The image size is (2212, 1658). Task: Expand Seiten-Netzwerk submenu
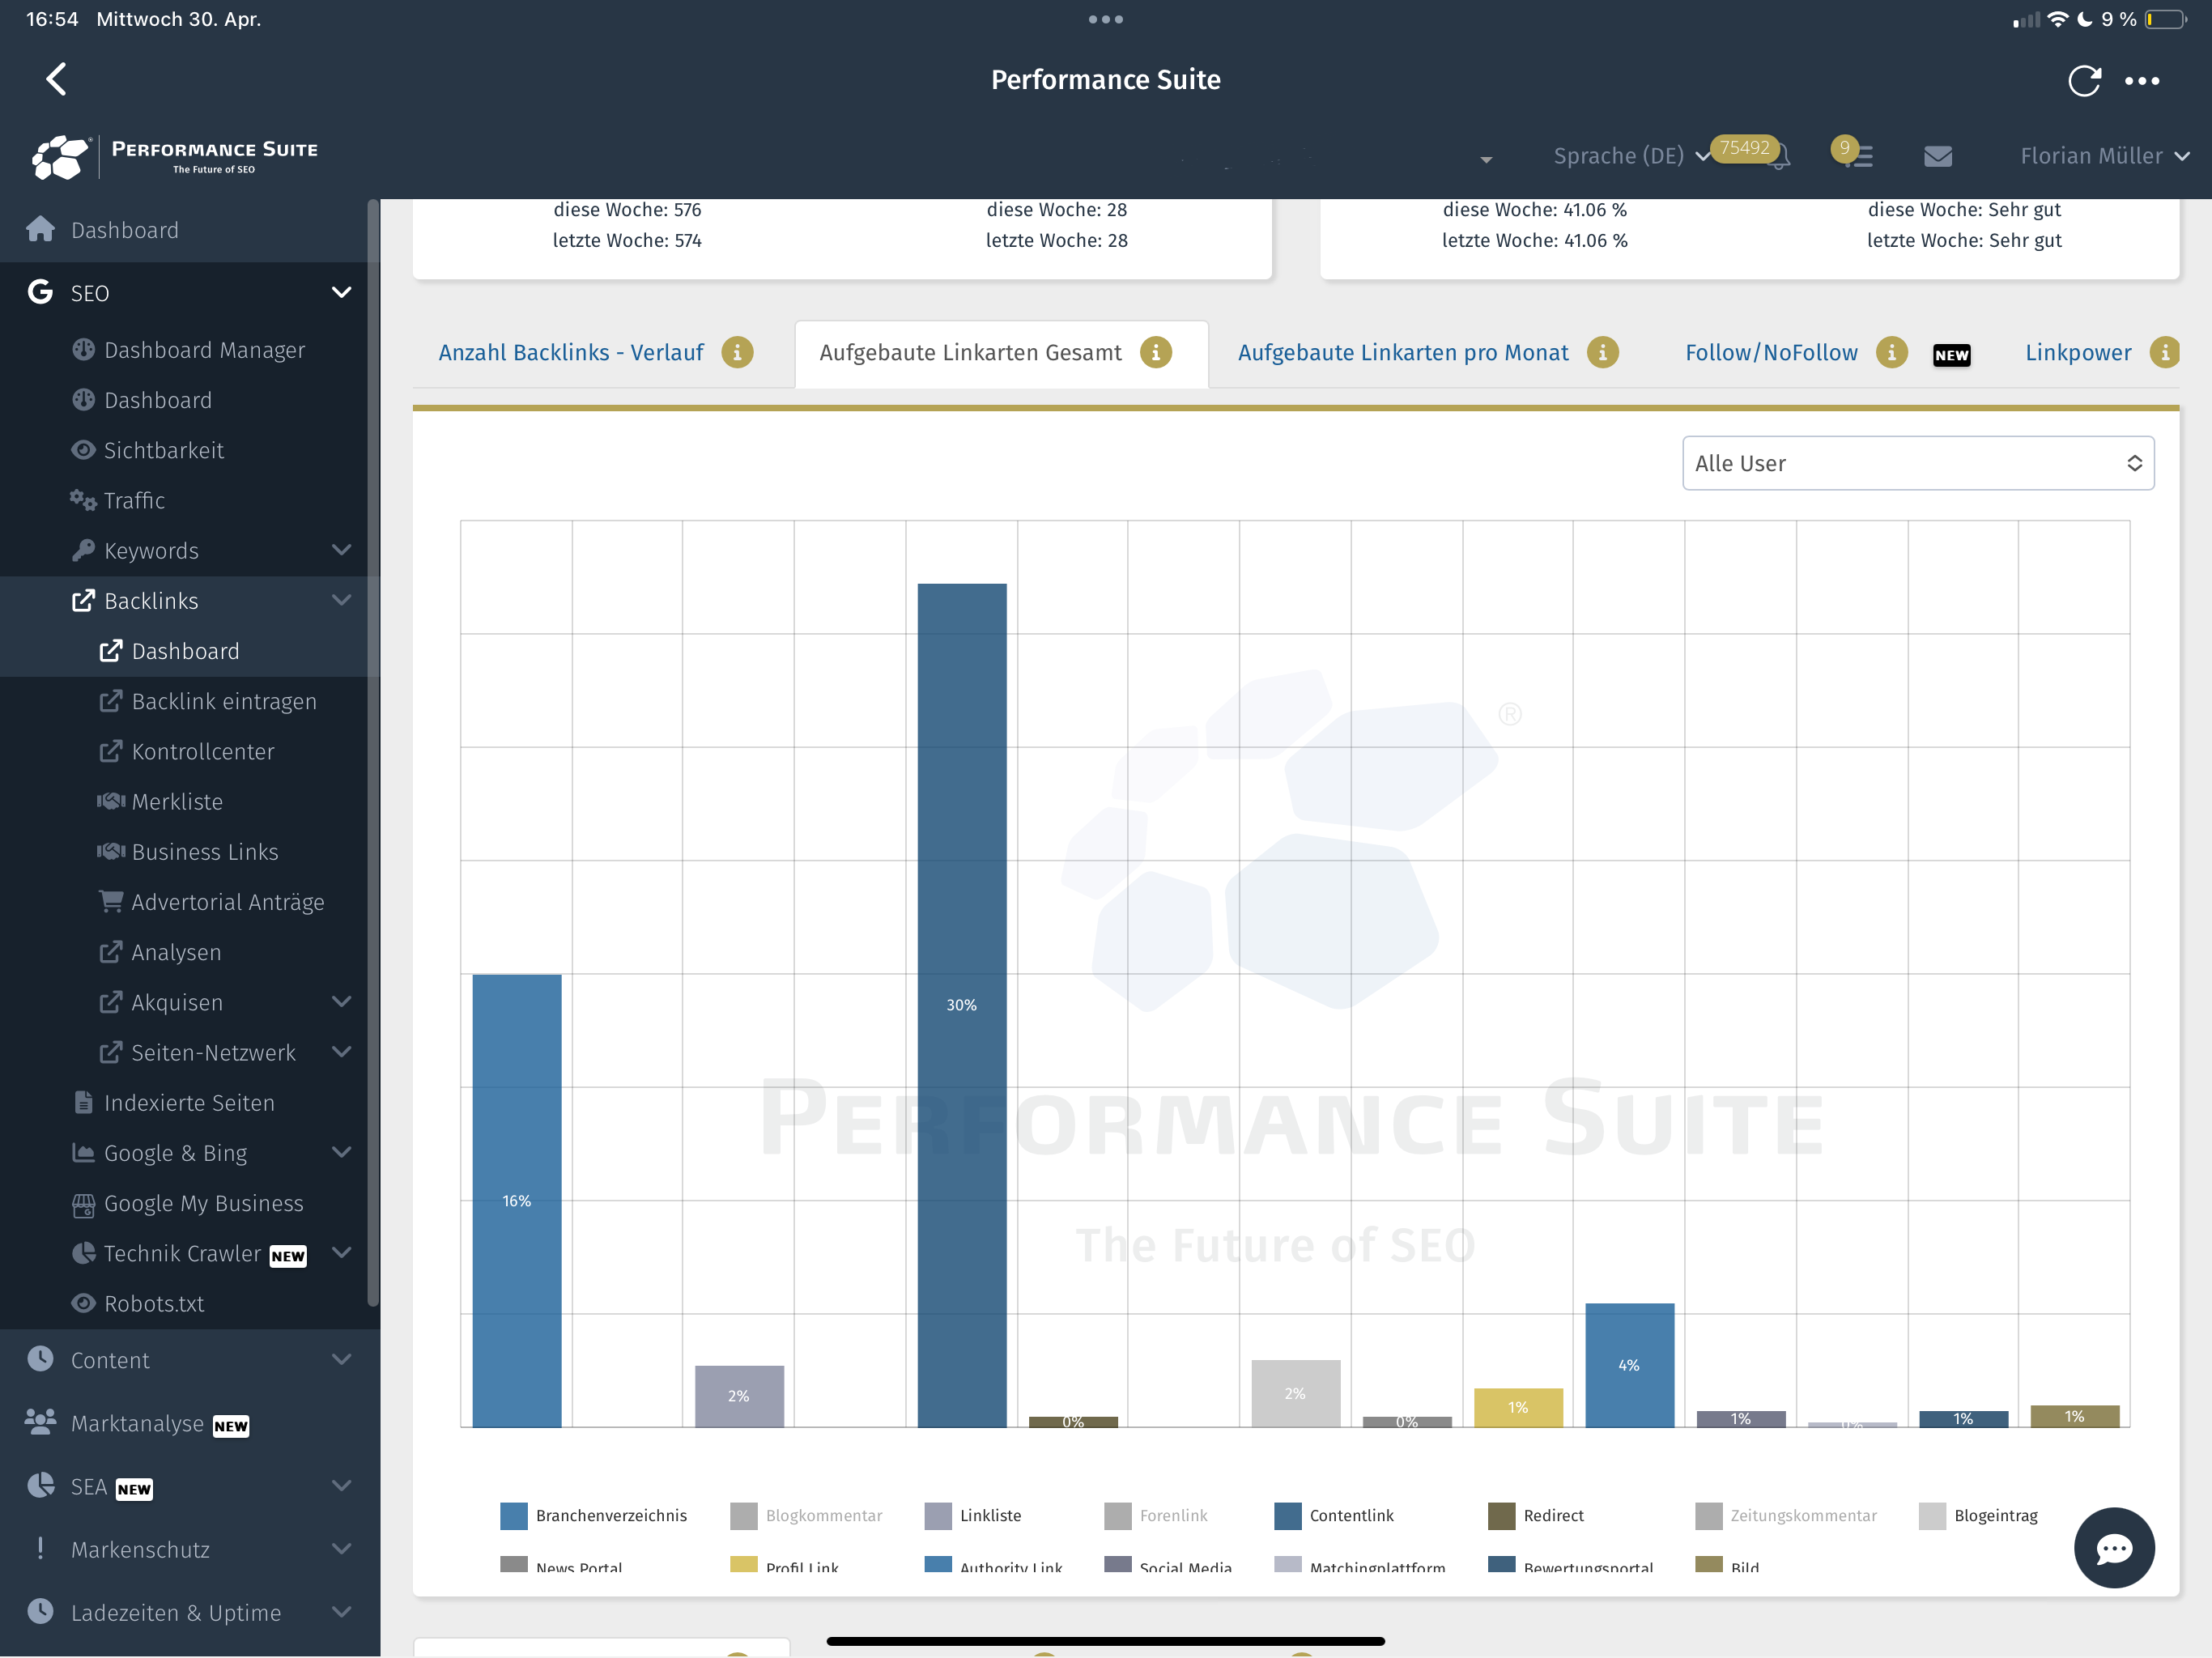click(341, 1052)
